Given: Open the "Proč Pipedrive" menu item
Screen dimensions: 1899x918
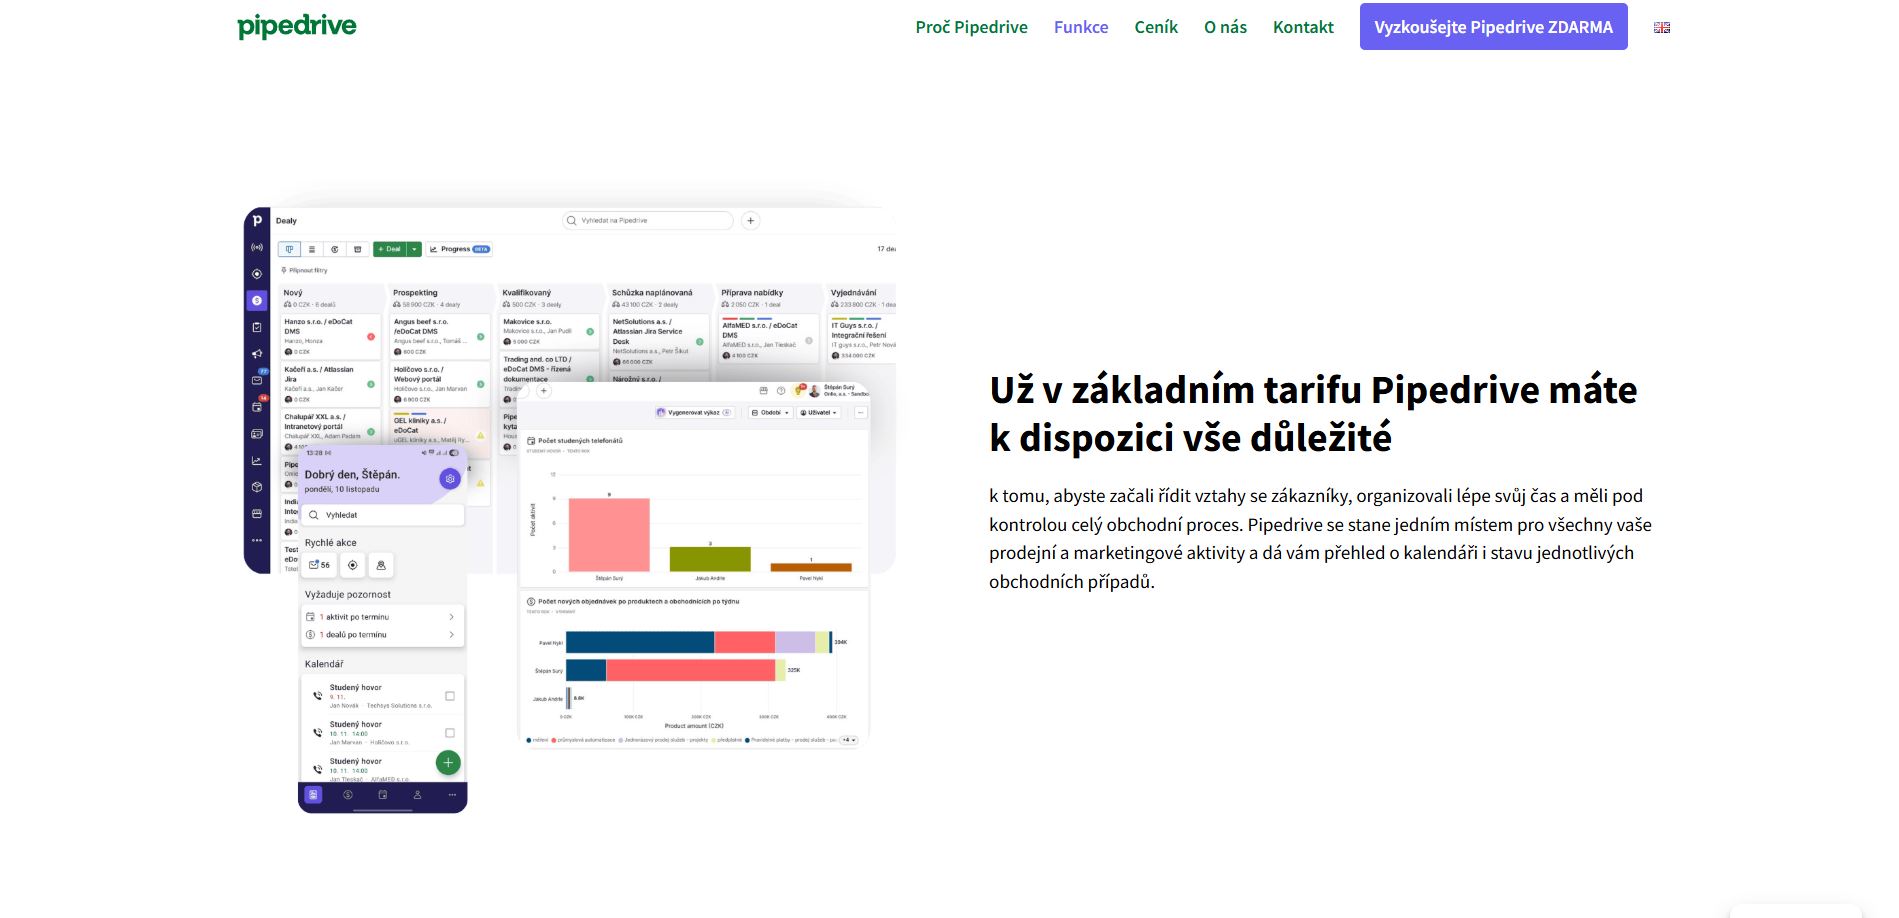Looking at the screenshot, I should click(971, 27).
